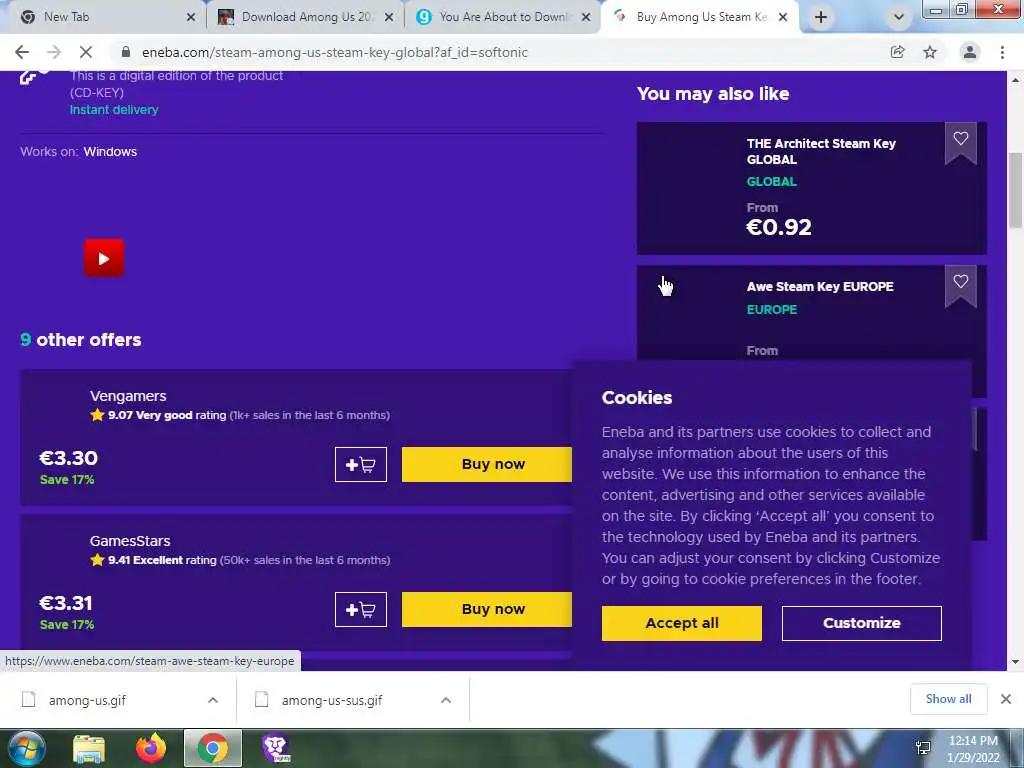1024x768 pixels.
Task: Select GamesStars seller name
Action: click(x=130, y=541)
